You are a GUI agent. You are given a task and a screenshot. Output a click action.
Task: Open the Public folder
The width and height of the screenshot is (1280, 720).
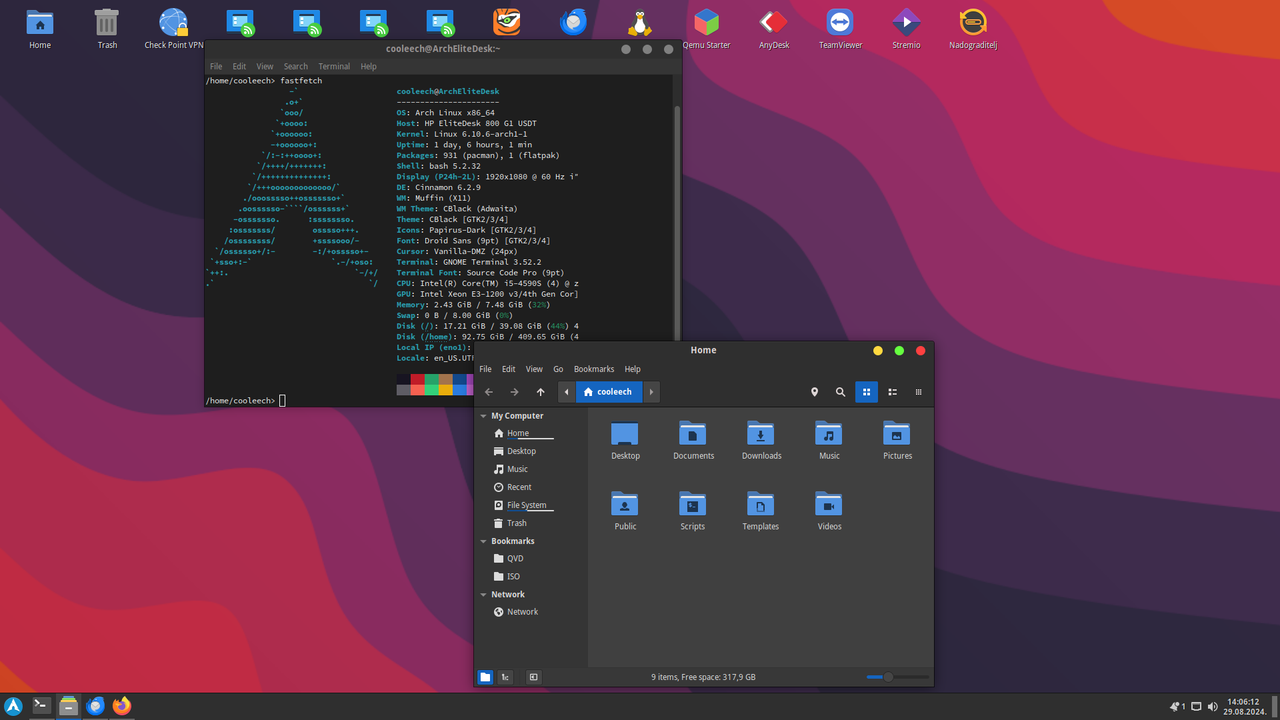[x=625, y=511]
